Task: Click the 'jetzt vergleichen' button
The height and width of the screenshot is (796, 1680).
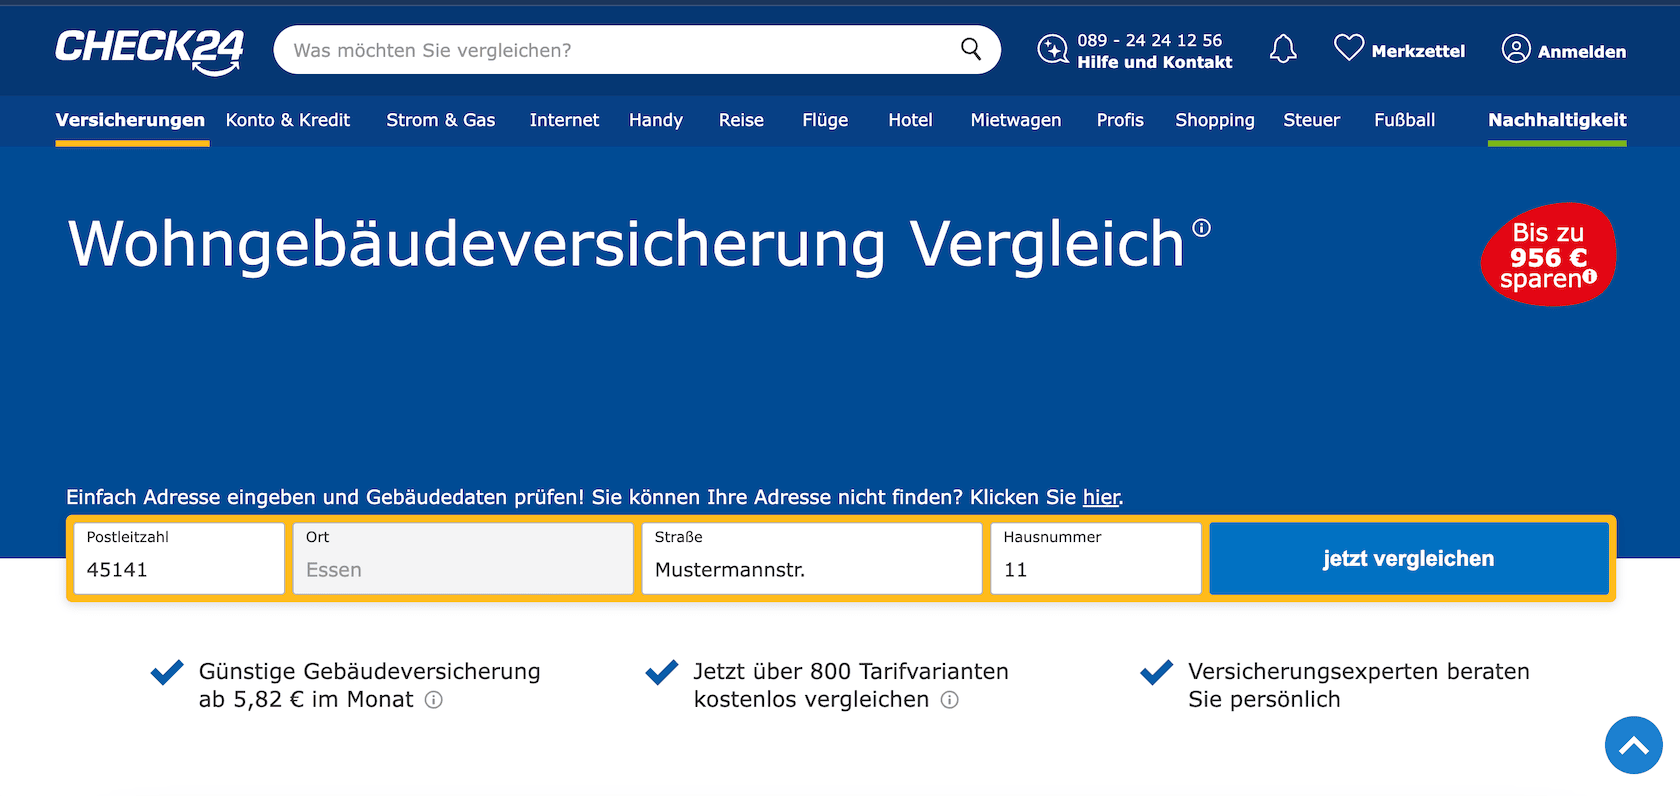Action: [x=1409, y=559]
